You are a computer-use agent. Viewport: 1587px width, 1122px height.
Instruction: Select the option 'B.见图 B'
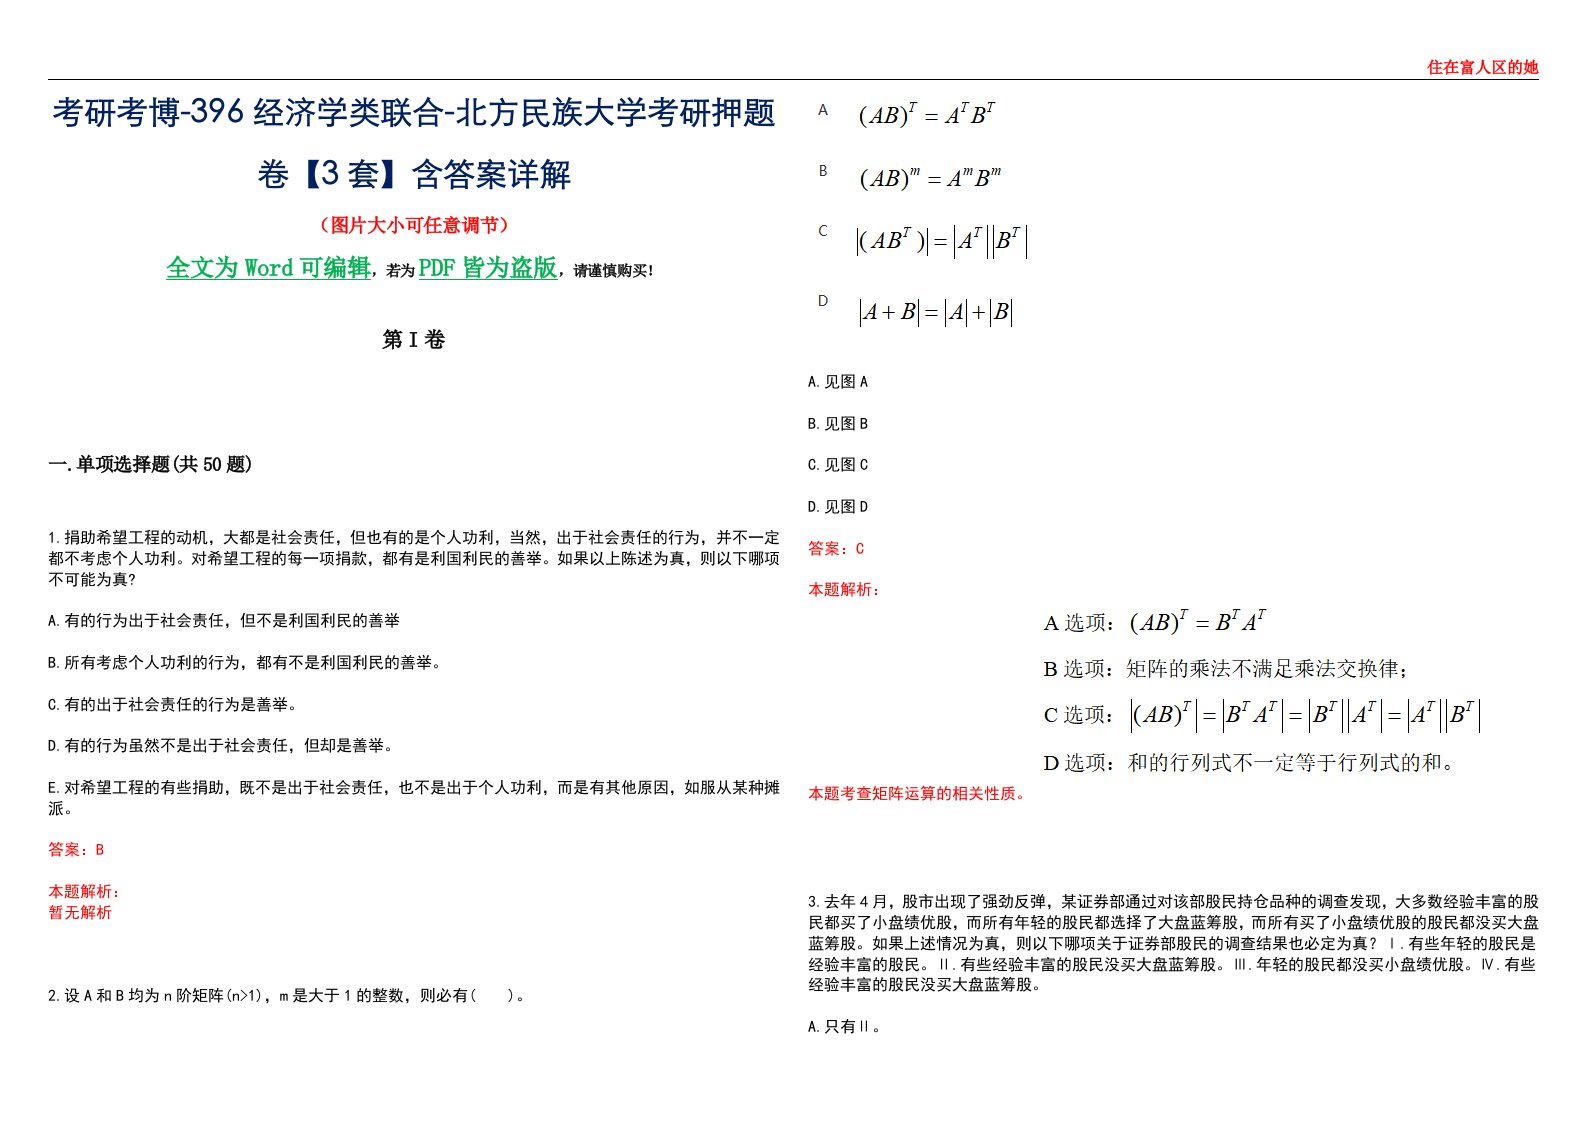tap(838, 424)
